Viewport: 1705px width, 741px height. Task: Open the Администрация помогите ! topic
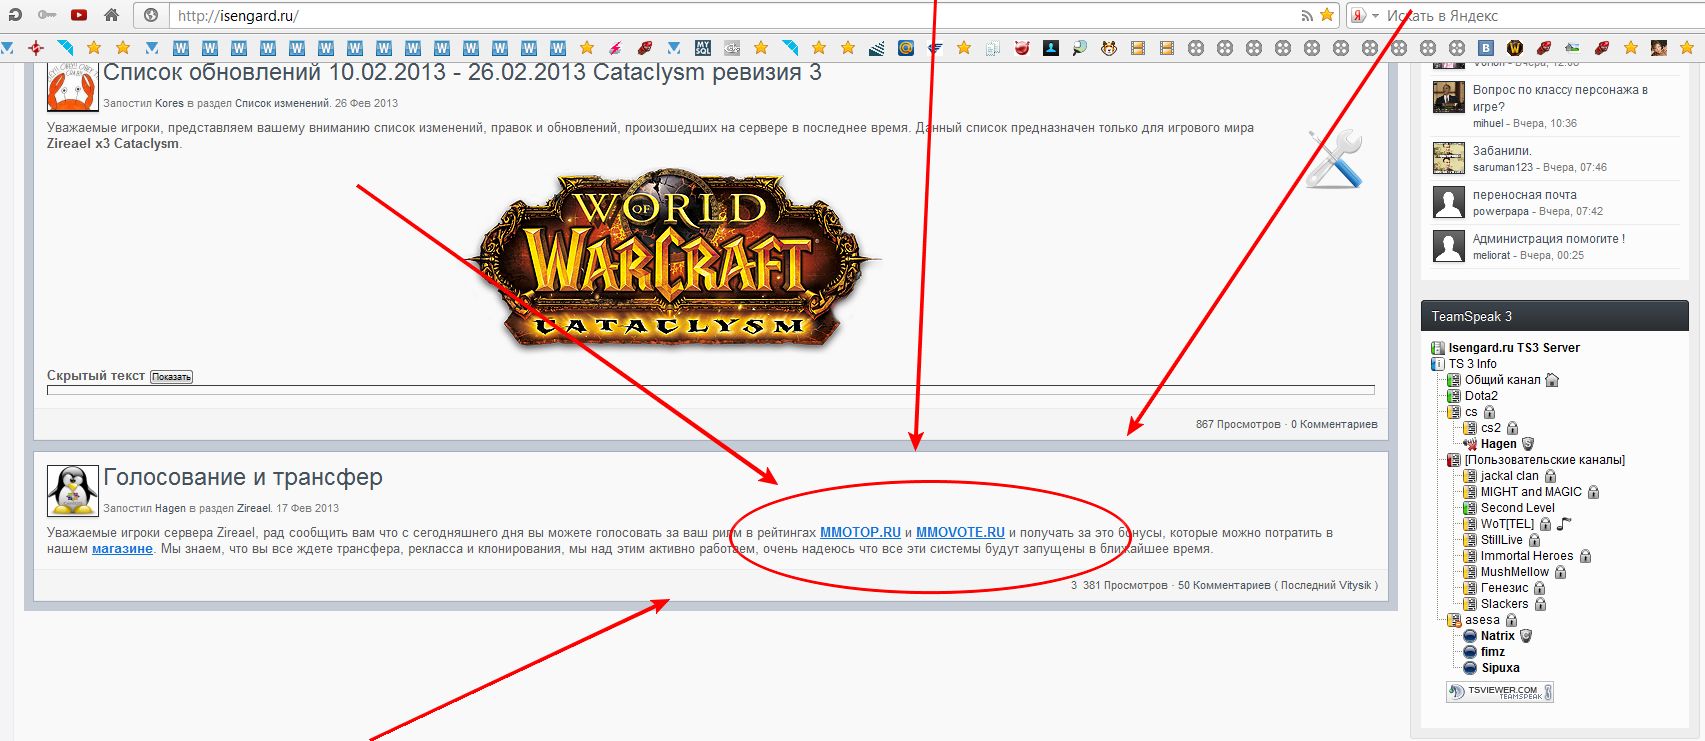pos(1549,239)
